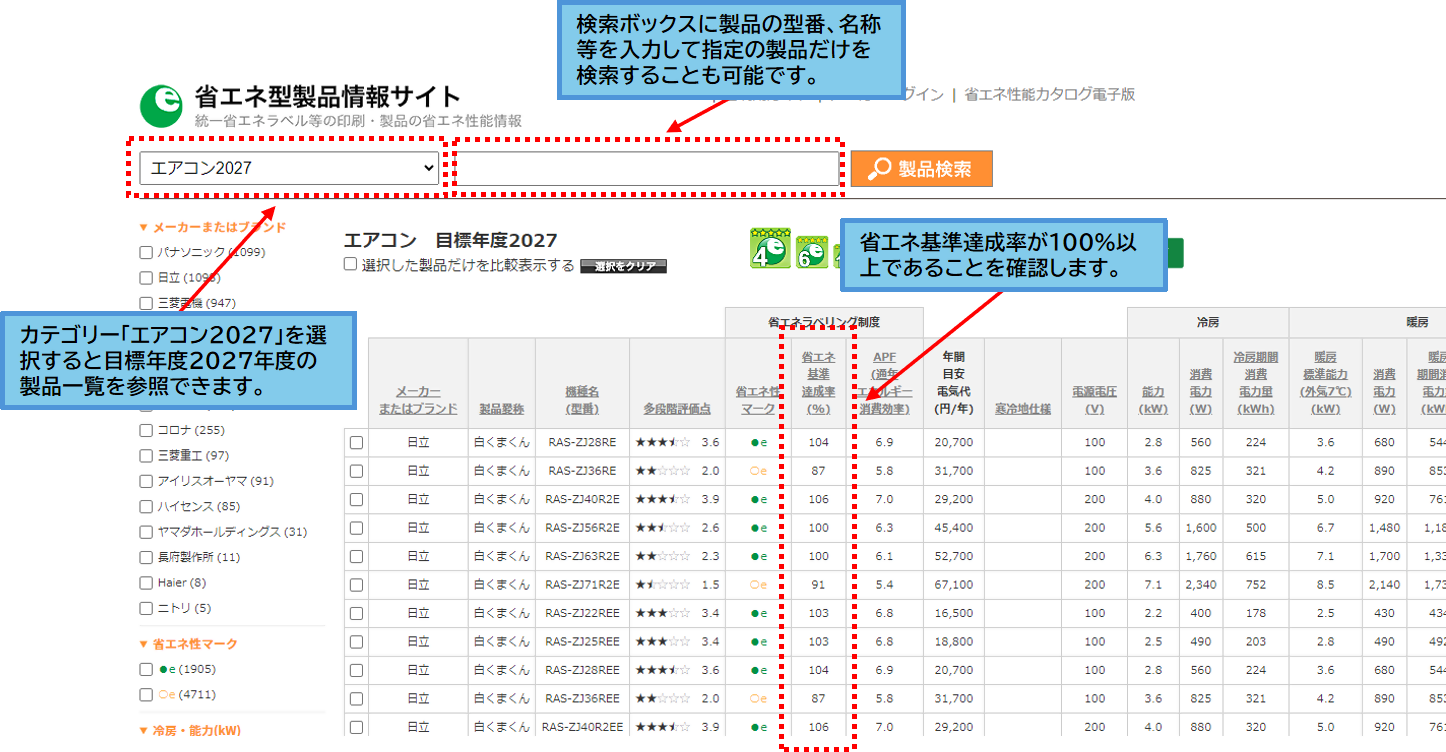Click model cell RAS-ZJ36REE
This screenshot has width=1446, height=752.
[x=582, y=699]
